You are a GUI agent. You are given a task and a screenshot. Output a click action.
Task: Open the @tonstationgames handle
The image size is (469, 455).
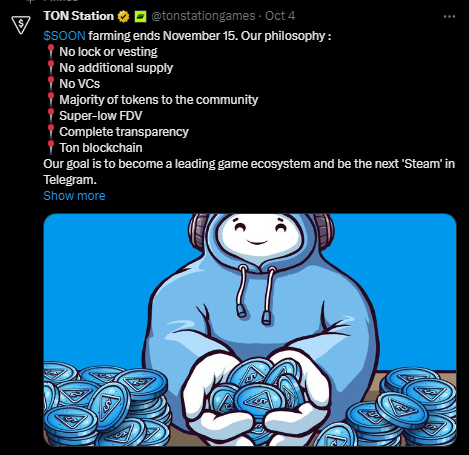tap(203, 16)
